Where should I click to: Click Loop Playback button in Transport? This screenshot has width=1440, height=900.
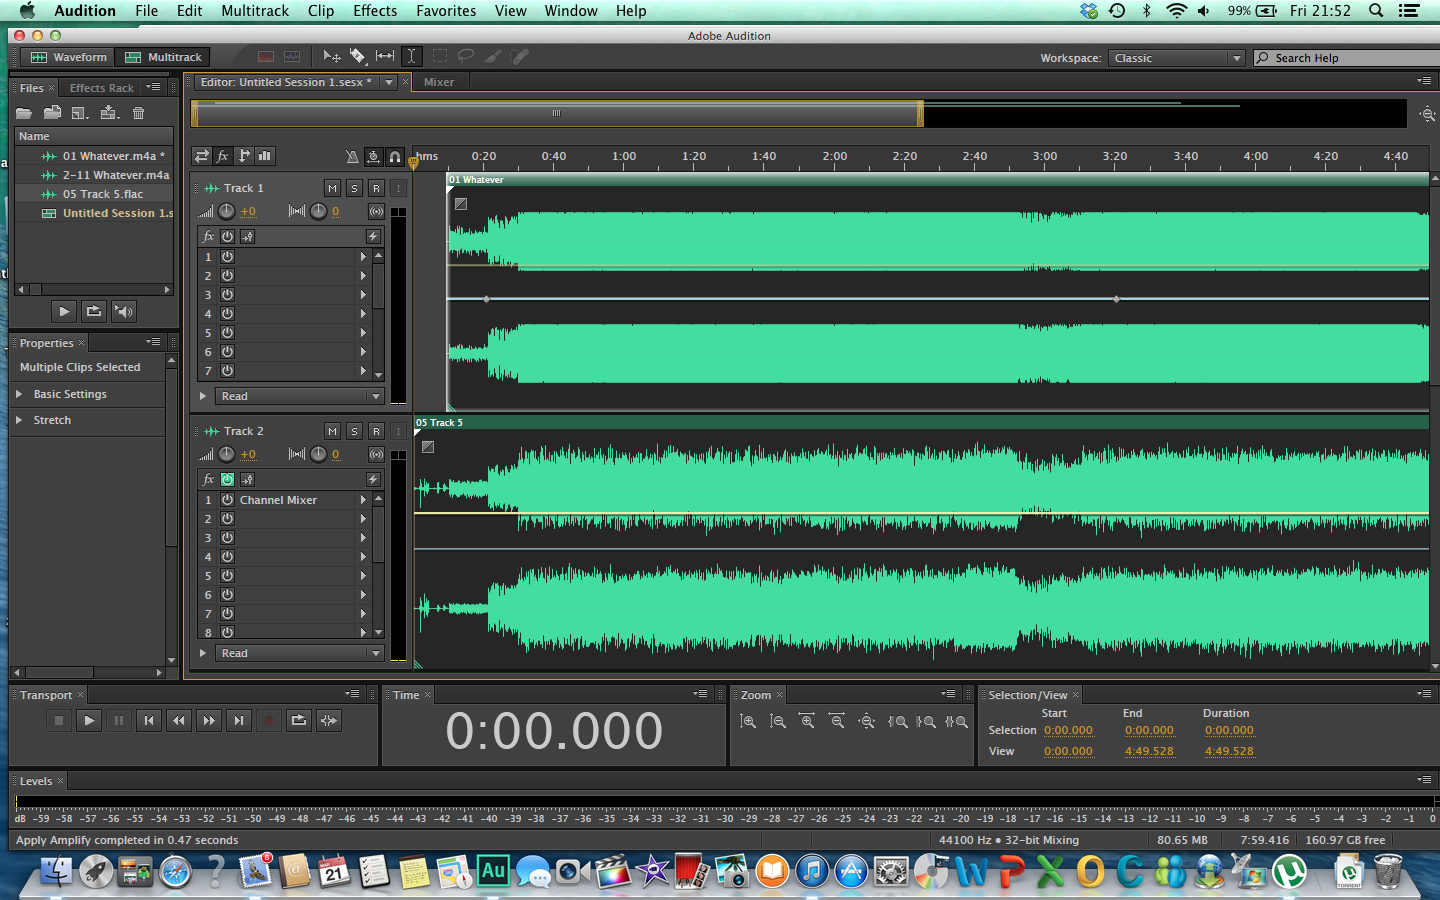[299, 720]
